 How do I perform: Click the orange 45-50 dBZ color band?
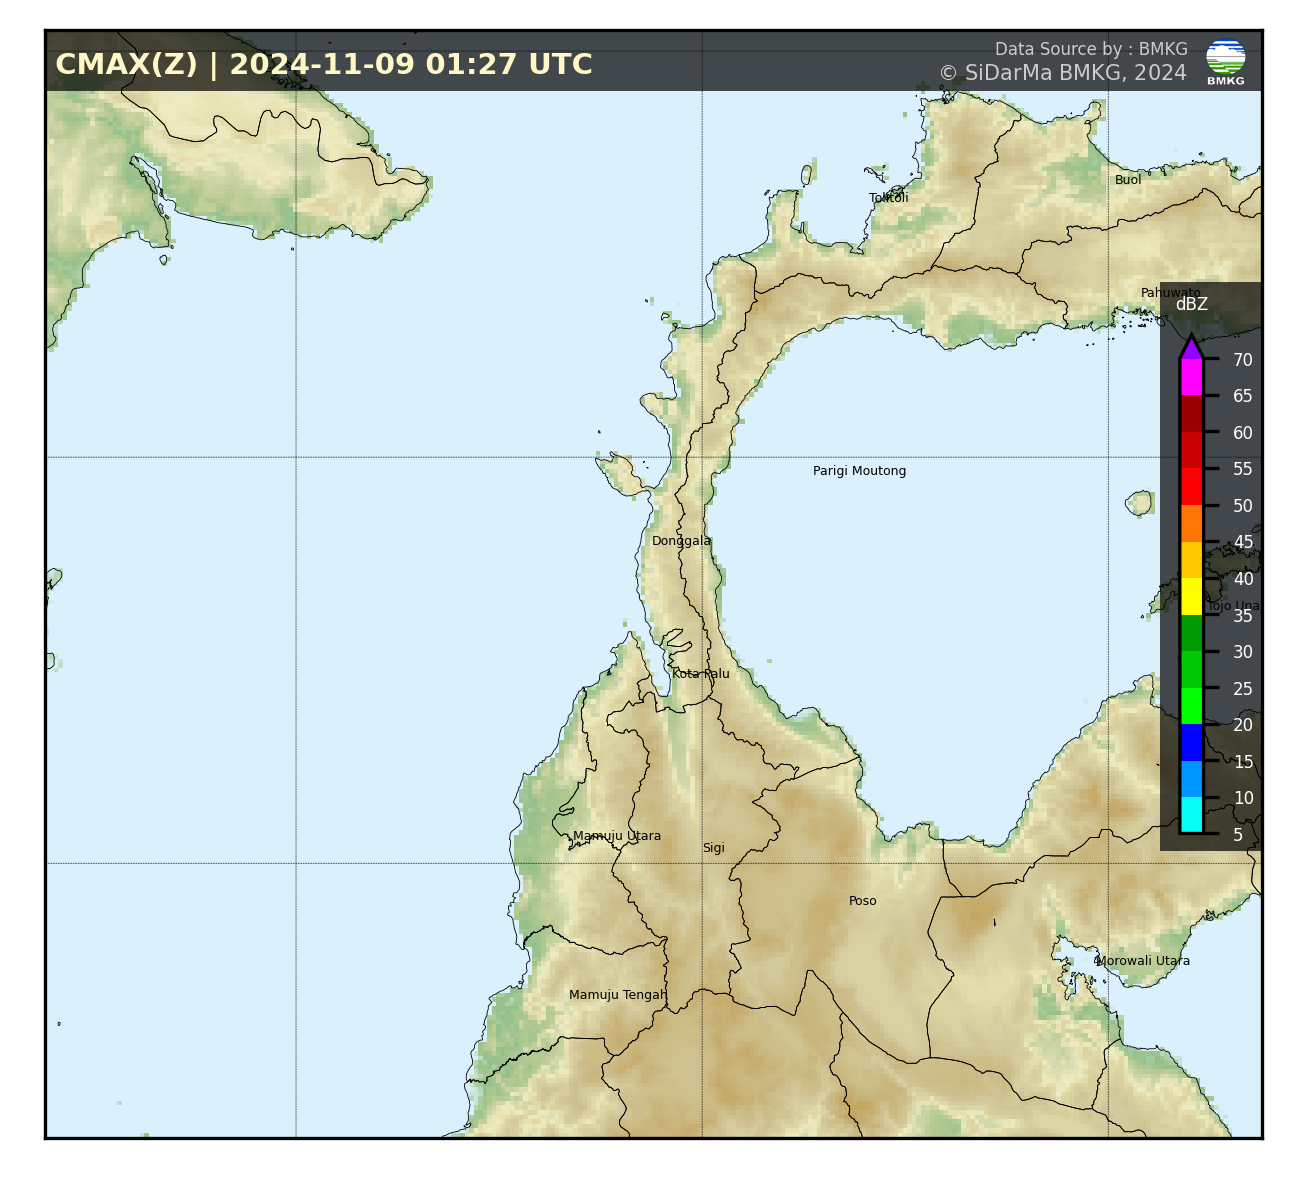tap(1191, 523)
